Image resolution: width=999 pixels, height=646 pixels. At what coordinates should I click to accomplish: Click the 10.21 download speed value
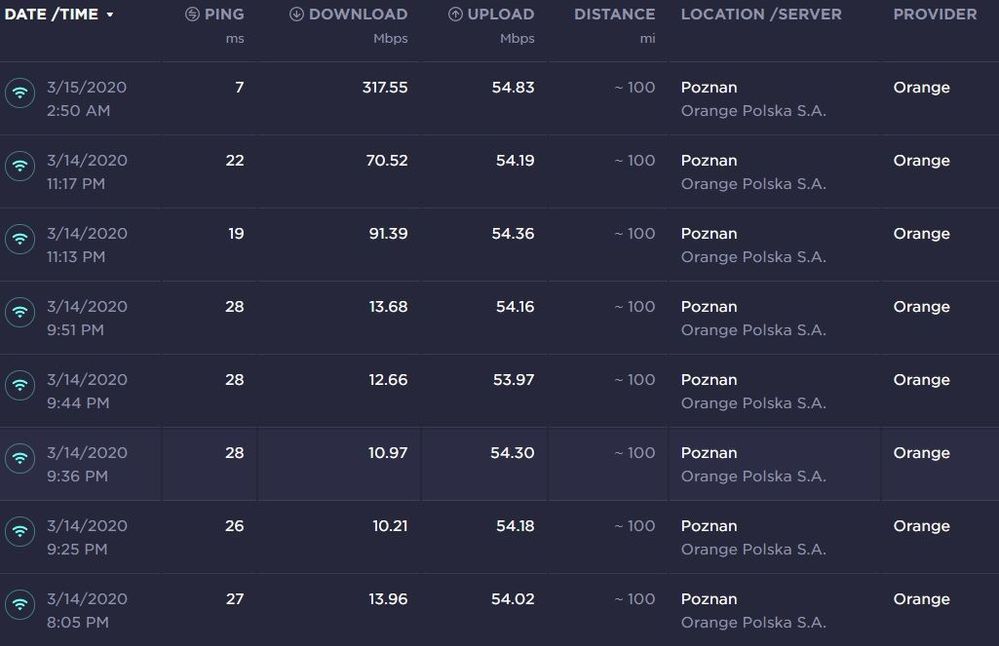388,526
